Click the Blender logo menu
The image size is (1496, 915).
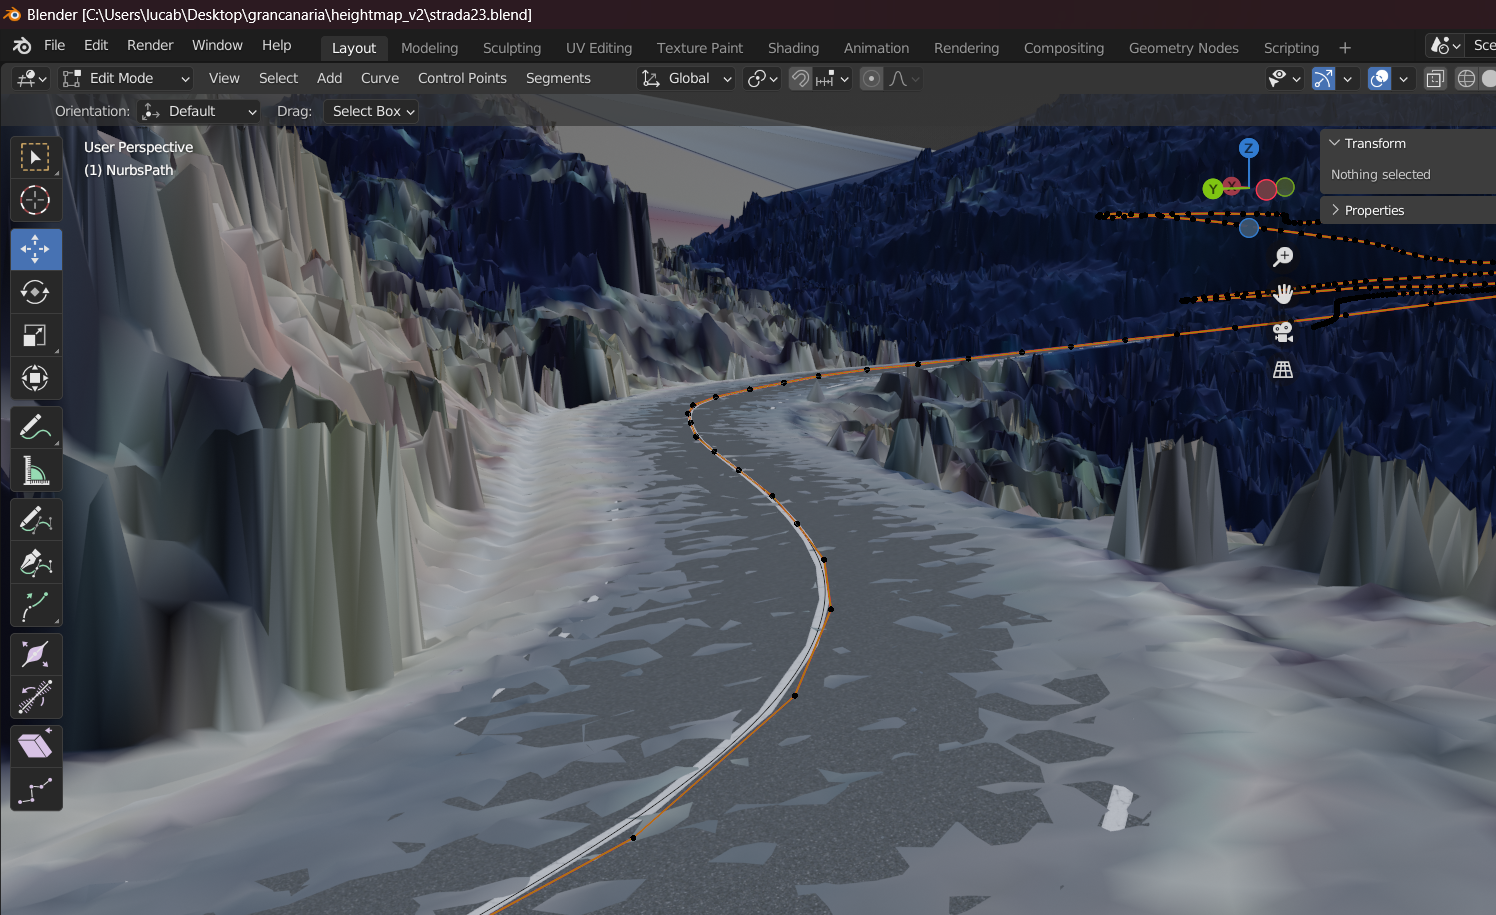22,46
